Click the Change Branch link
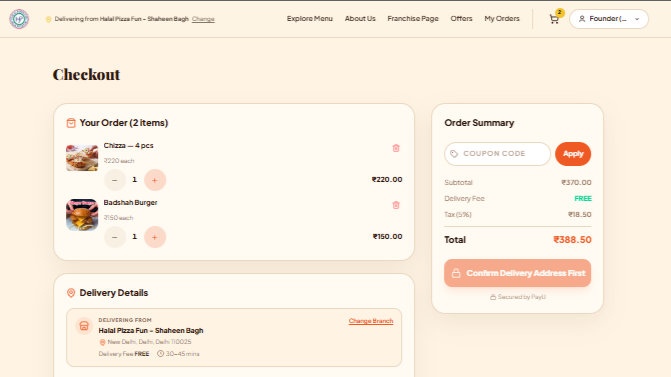Viewport: 671px width, 377px height. pyautogui.click(x=371, y=321)
